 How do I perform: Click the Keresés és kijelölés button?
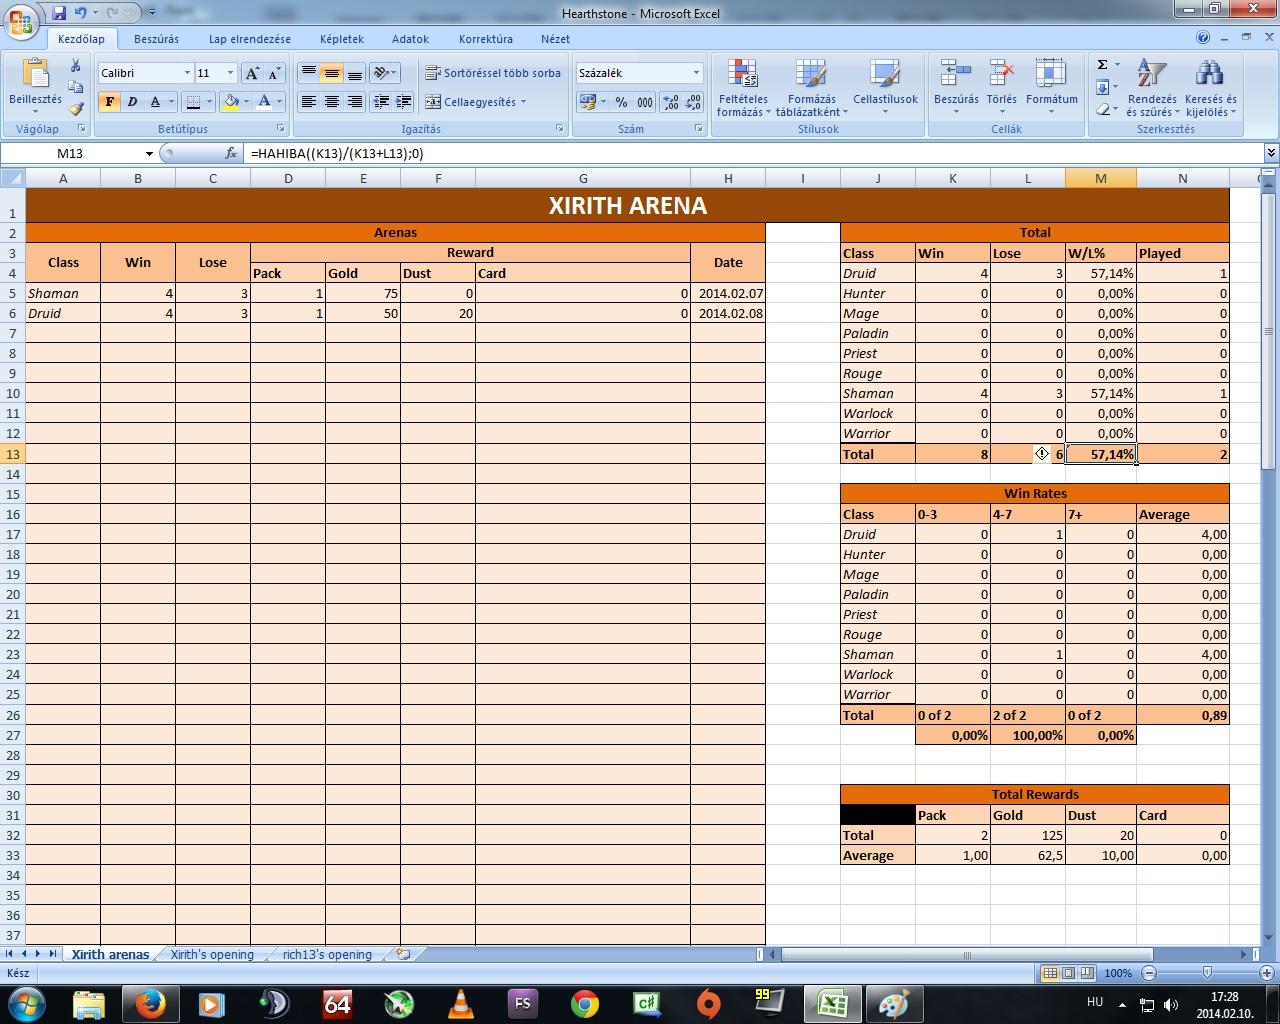(x=1210, y=88)
